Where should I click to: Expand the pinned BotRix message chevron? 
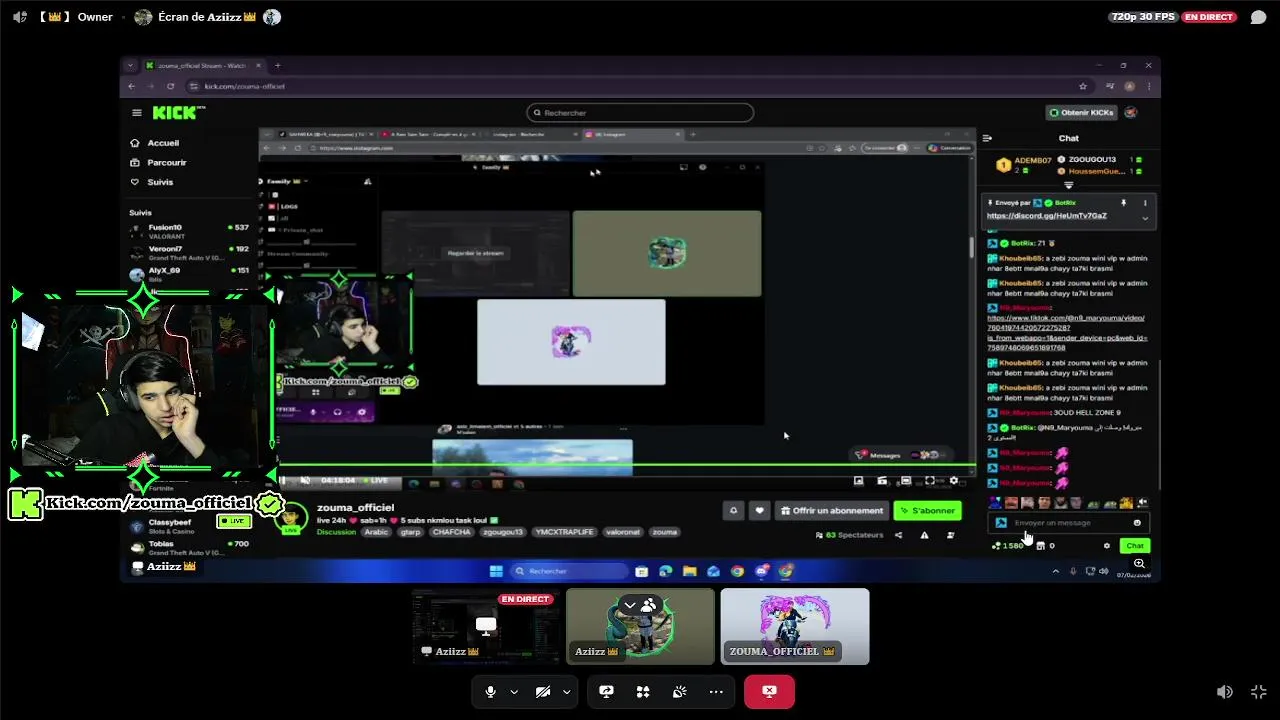click(1145, 217)
